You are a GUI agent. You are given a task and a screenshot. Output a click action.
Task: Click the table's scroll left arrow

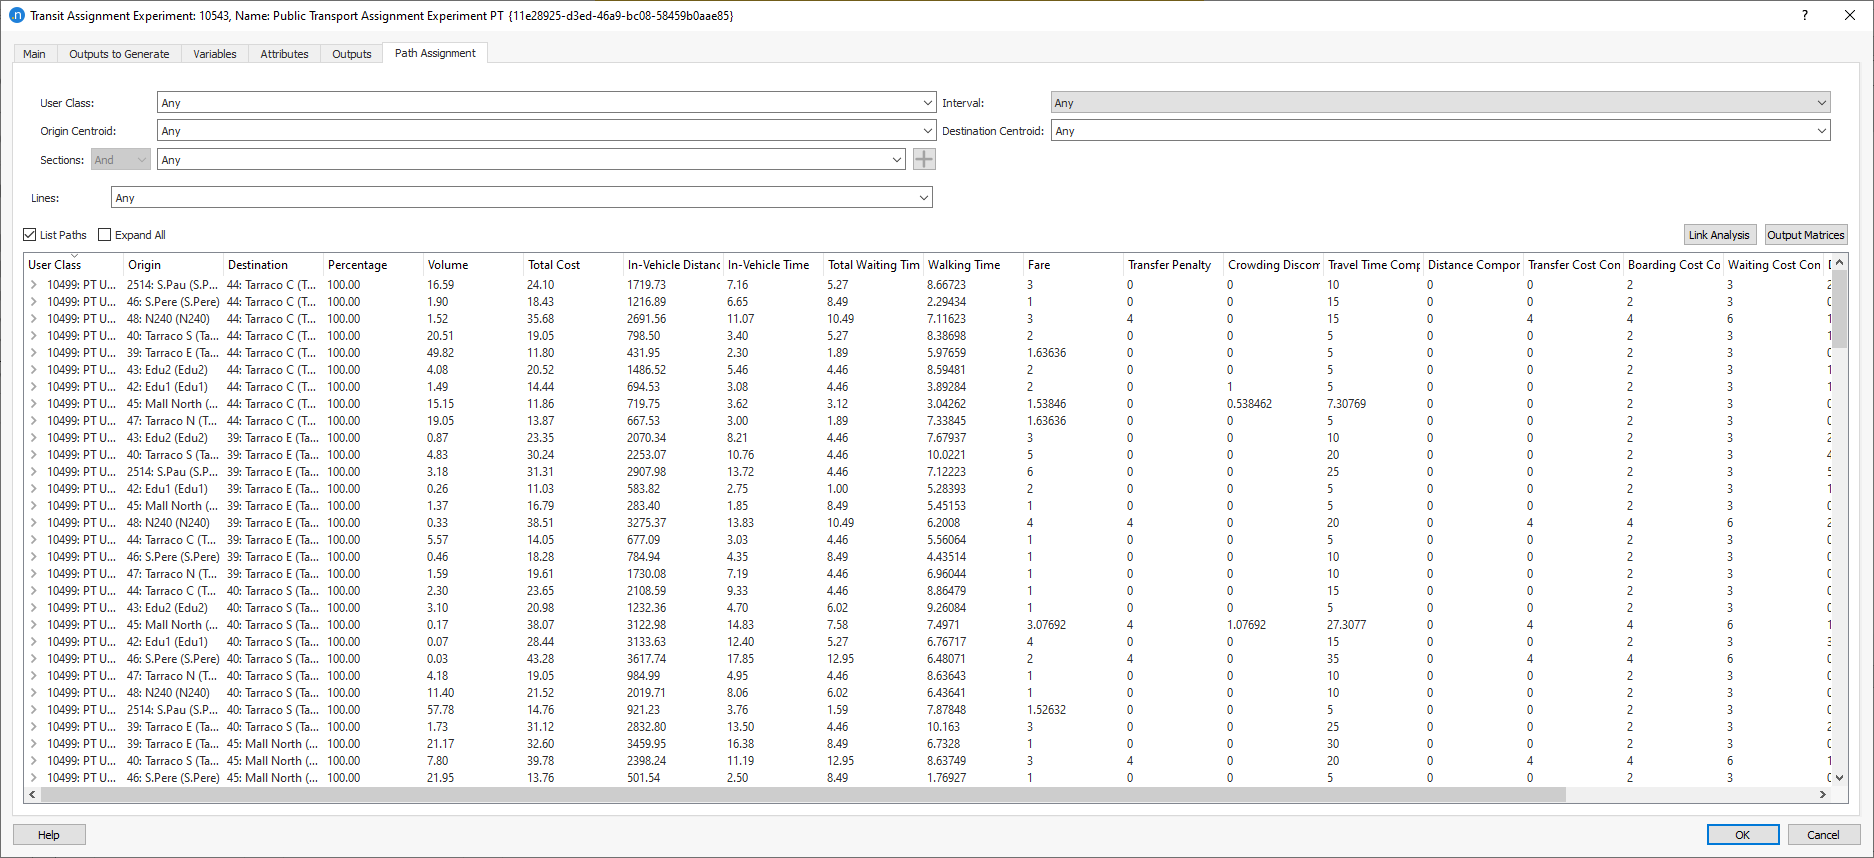(x=32, y=794)
